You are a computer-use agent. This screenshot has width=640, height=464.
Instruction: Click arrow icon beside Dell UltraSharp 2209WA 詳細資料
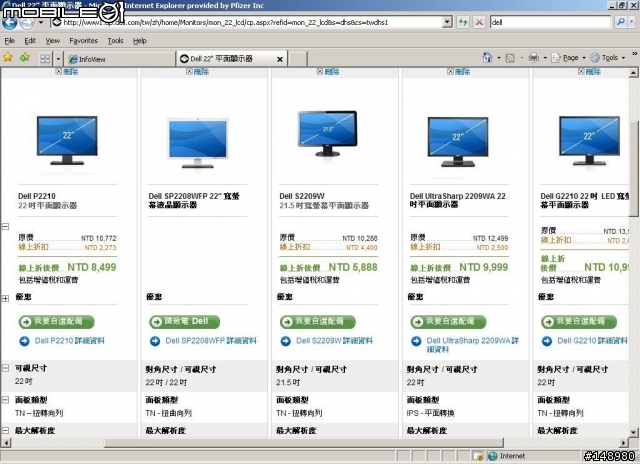pos(416,341)
